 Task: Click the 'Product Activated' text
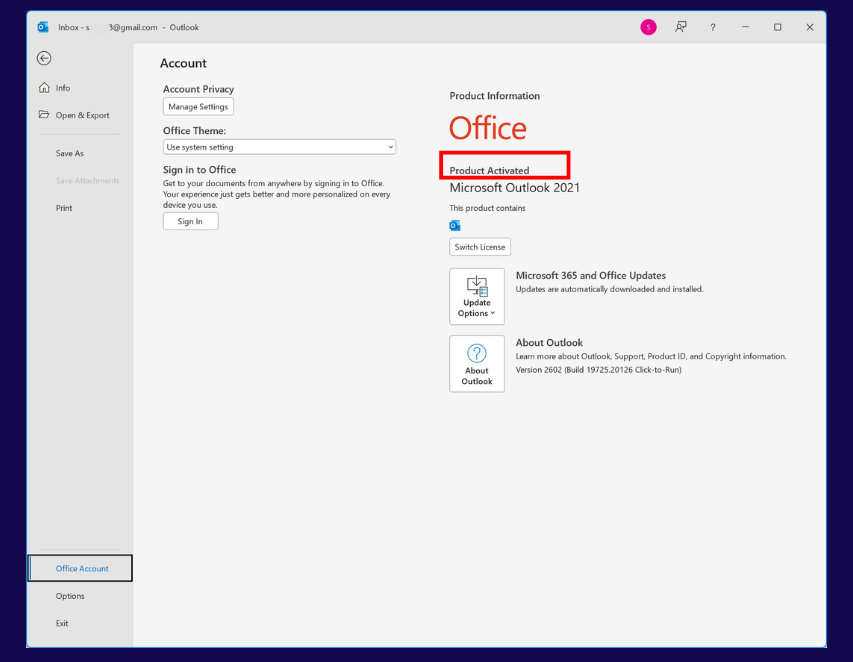(489, 170)
